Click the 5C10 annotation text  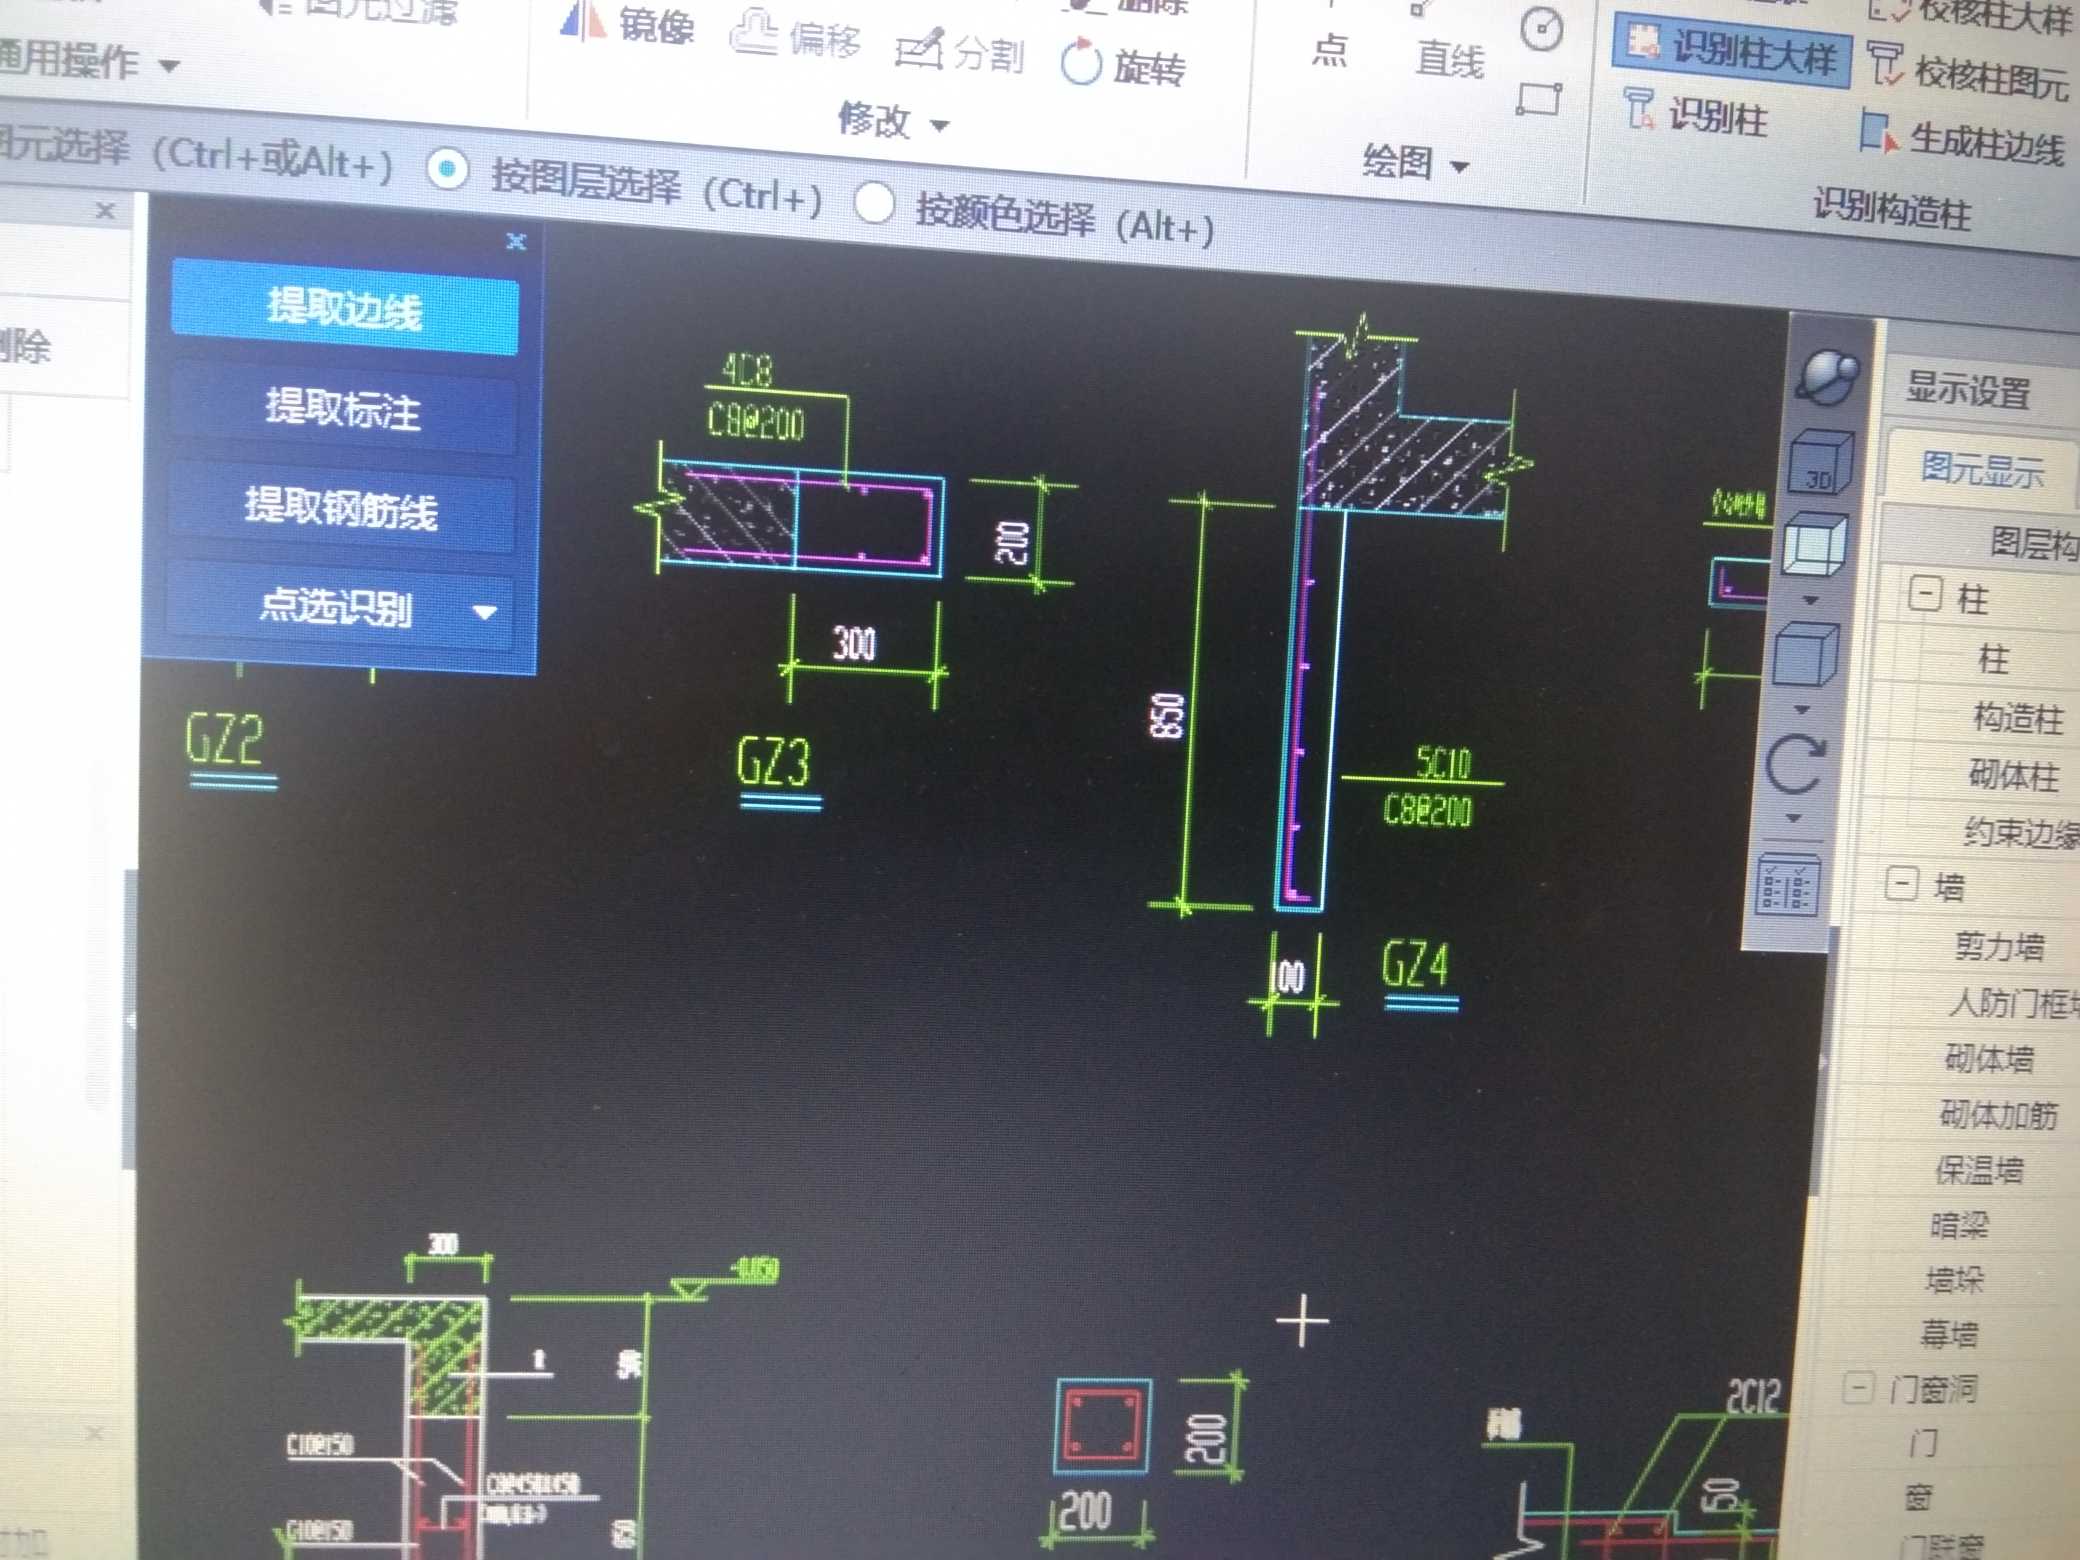click(1444, 764)
